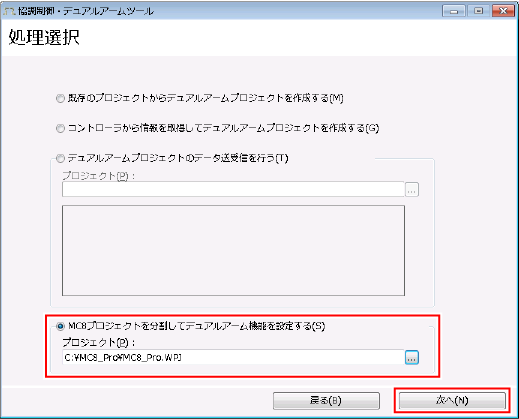
Task: Open the browse button beside C:¥MC8_Pro path
Action: click(412, 358)
